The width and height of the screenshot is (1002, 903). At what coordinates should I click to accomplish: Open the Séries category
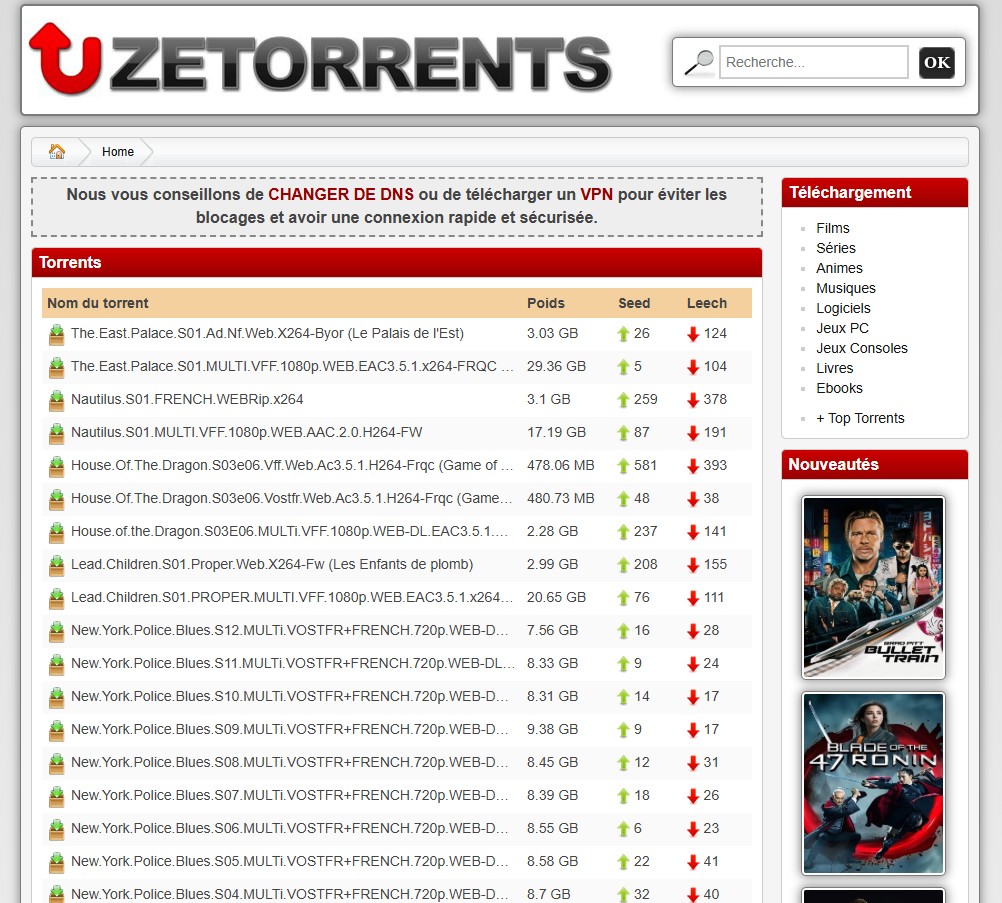pyautogui.click(x=836, y=248)
